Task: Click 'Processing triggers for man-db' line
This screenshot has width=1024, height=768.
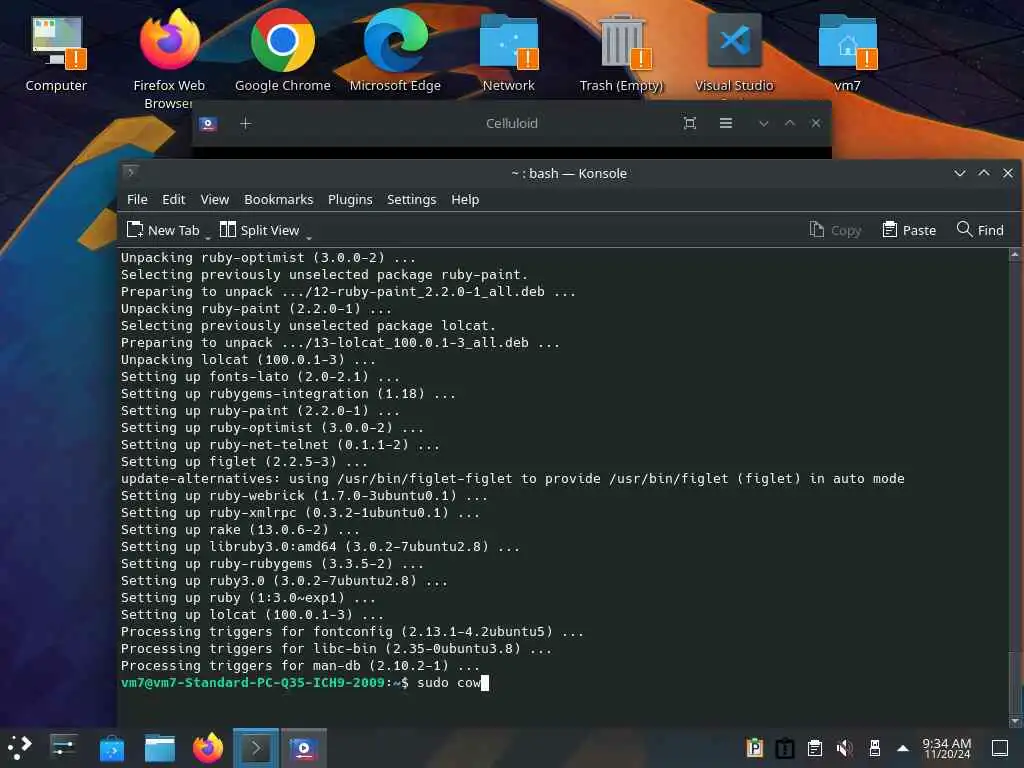Action: [300, 665]
